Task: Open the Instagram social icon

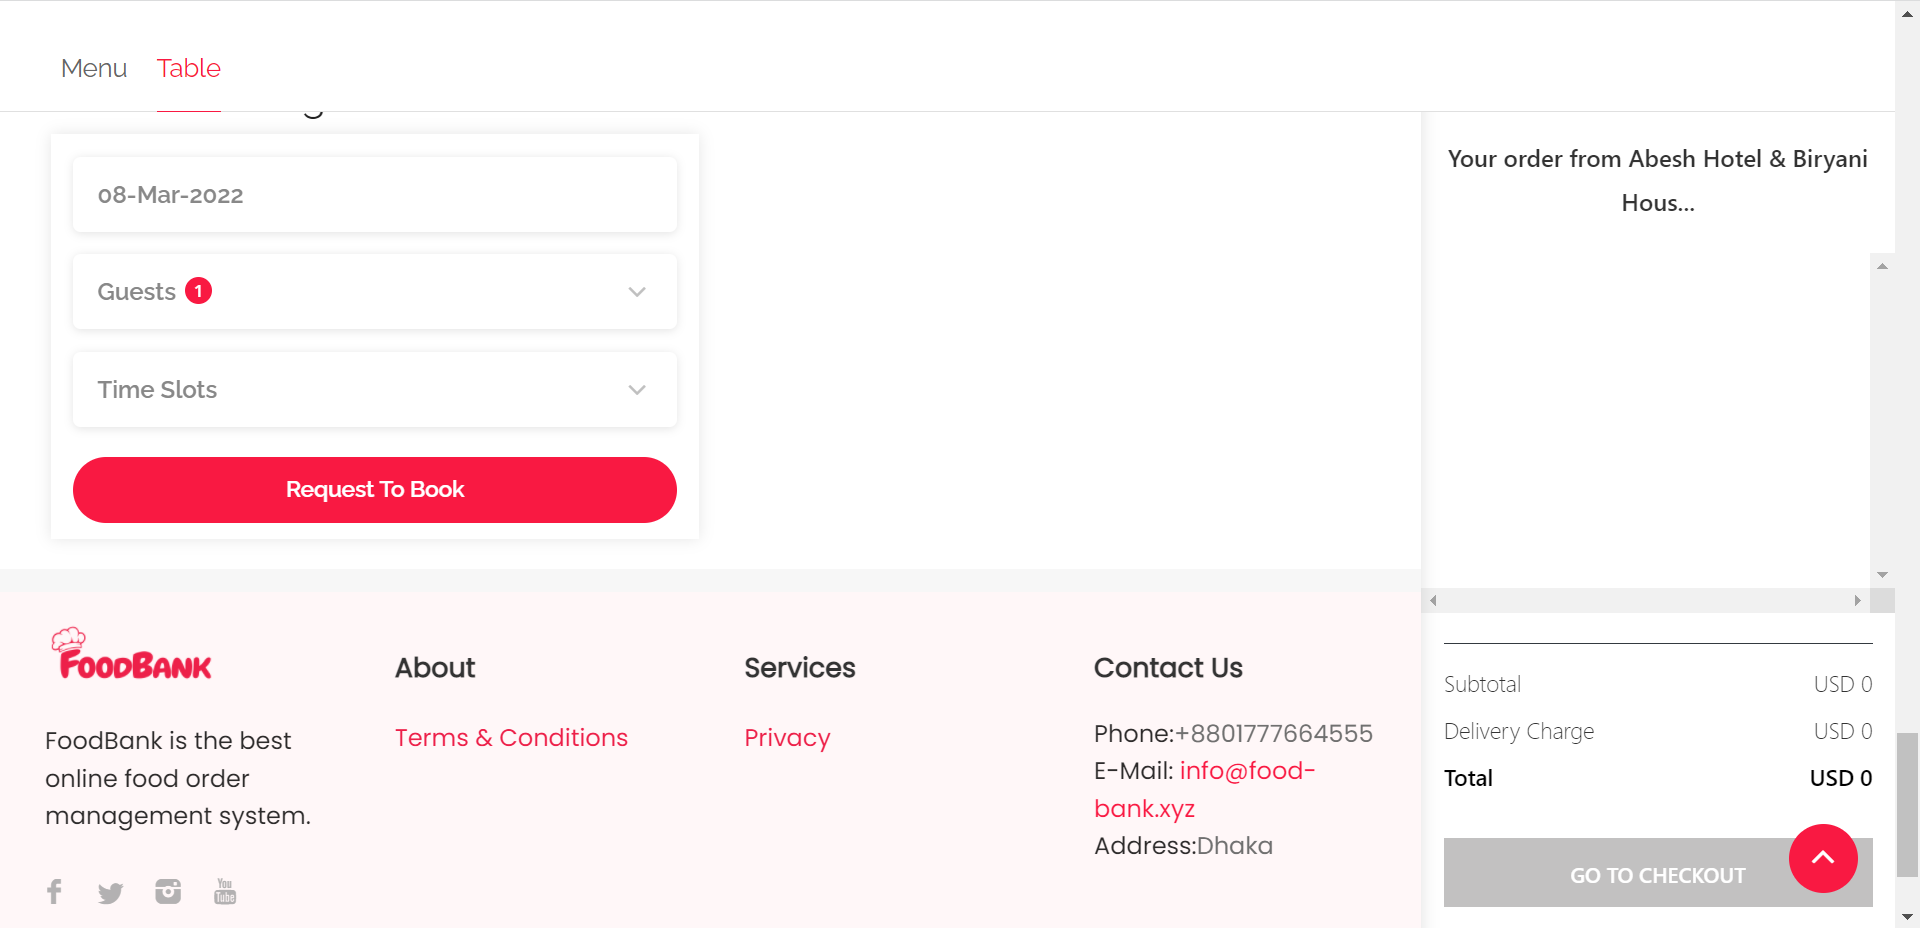Action: click(x=168, y=891)
